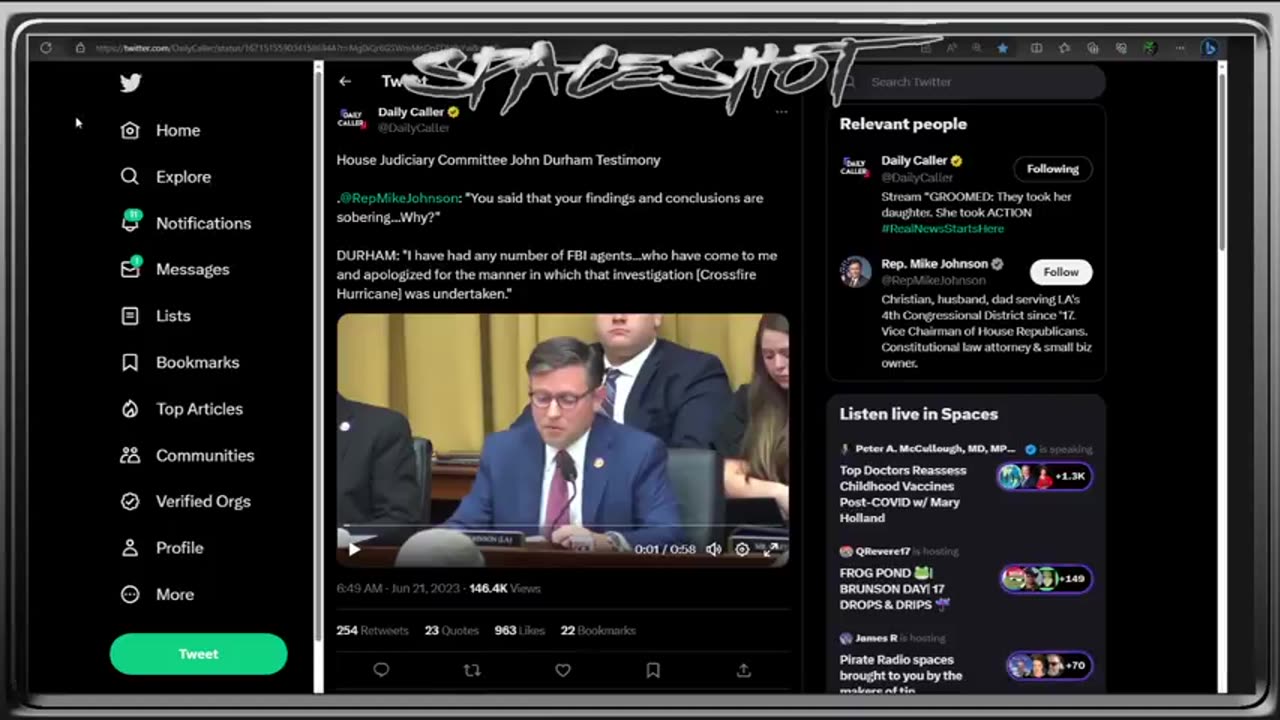Seek on the video progress bar
Viewport: 1280px width, 720px height.
pos(563,526)
